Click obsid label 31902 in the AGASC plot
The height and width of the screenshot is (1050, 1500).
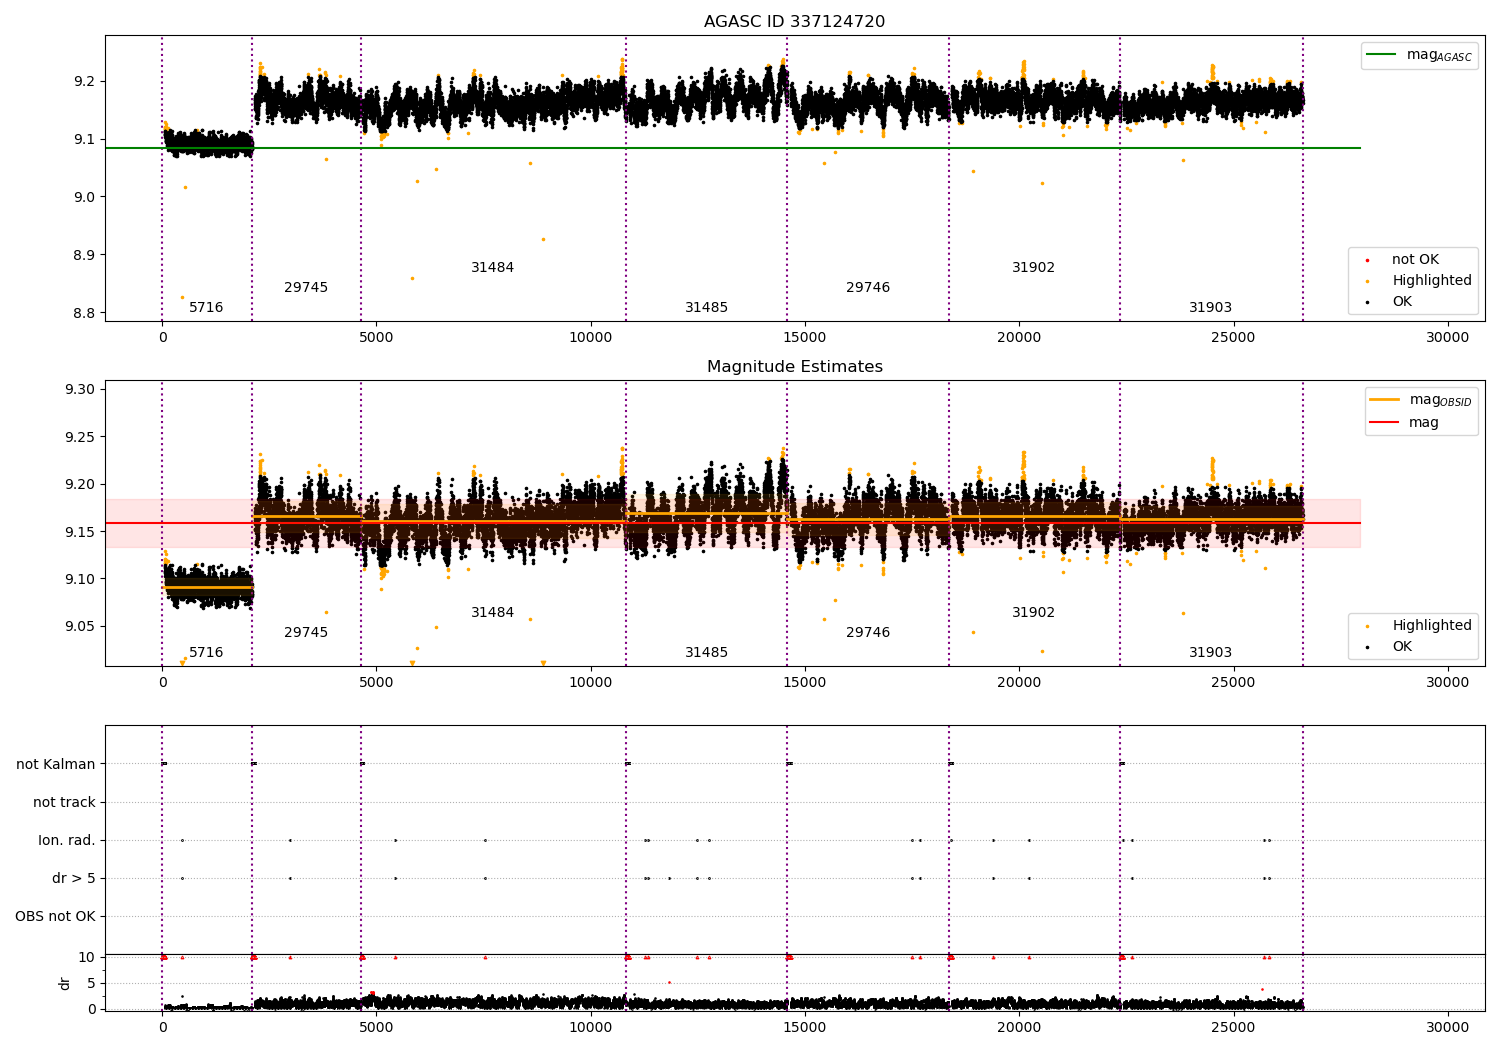pyautogui.click(x=1033, y=268)
